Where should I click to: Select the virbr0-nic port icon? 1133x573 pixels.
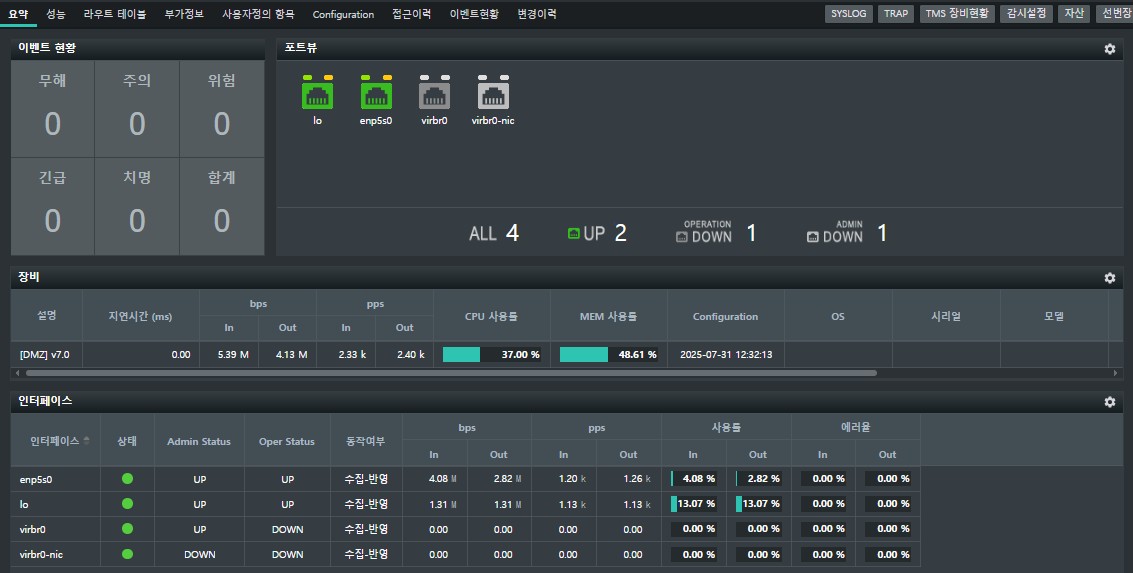pos(493,94)
